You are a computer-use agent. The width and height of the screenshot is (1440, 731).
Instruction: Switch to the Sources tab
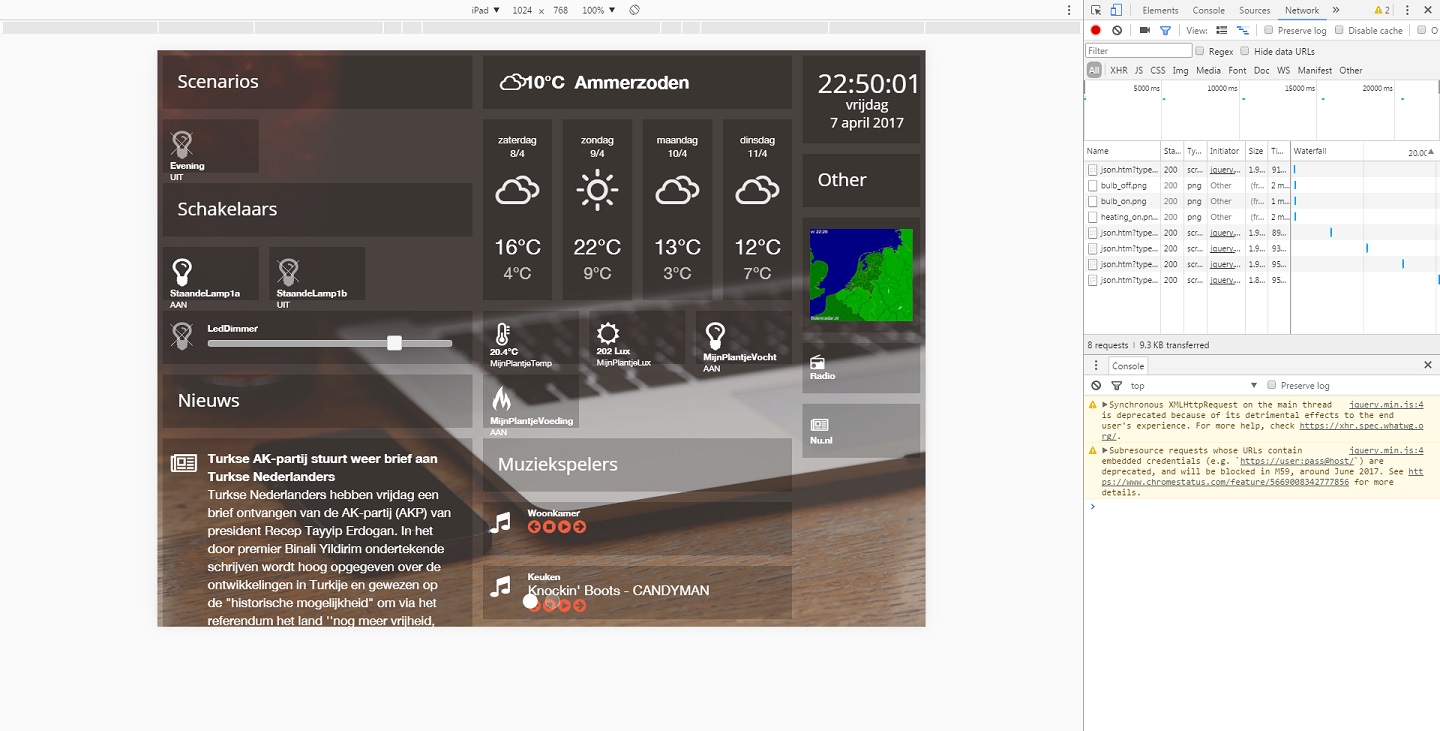(x=1254, y=10)
